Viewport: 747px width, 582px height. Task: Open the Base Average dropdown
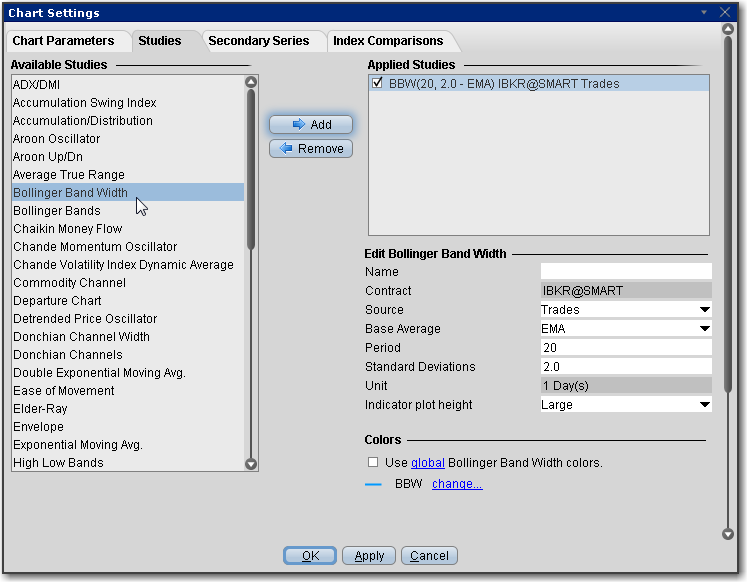705,329
